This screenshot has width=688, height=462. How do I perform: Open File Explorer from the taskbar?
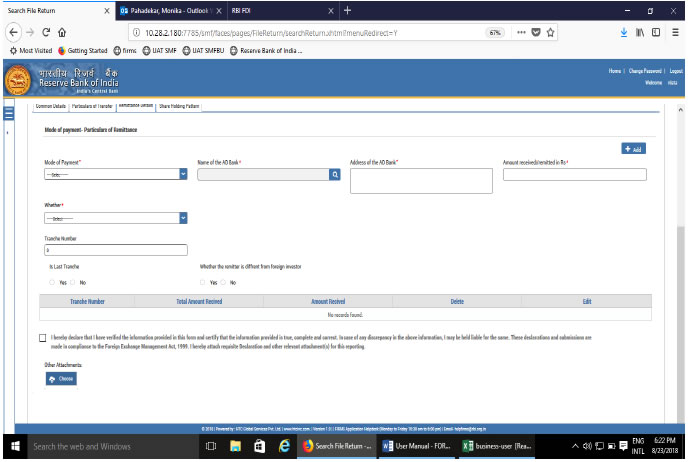236,446
